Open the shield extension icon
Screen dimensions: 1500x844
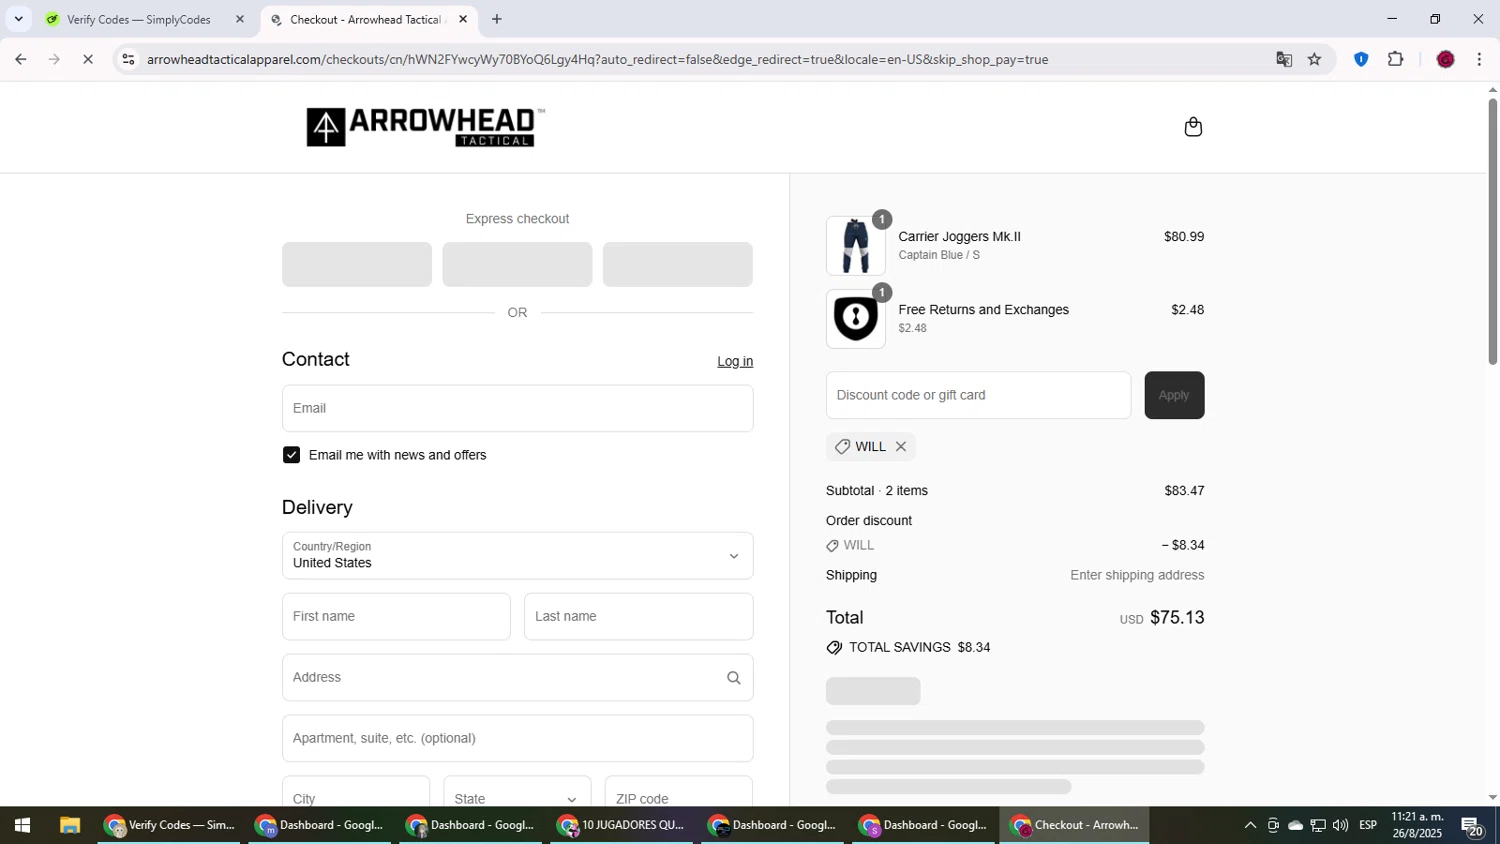tap(1360, 59)
